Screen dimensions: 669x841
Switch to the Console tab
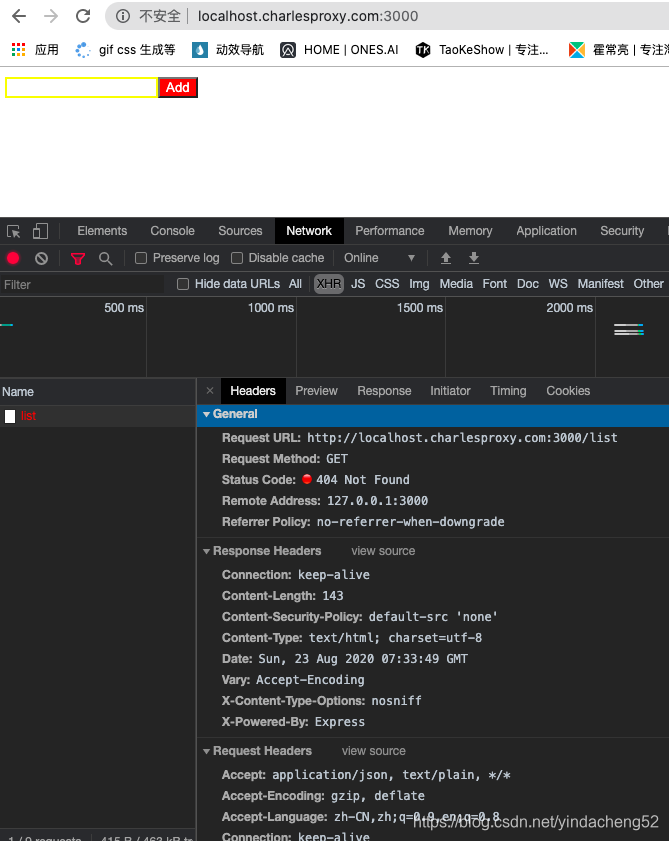172,231
